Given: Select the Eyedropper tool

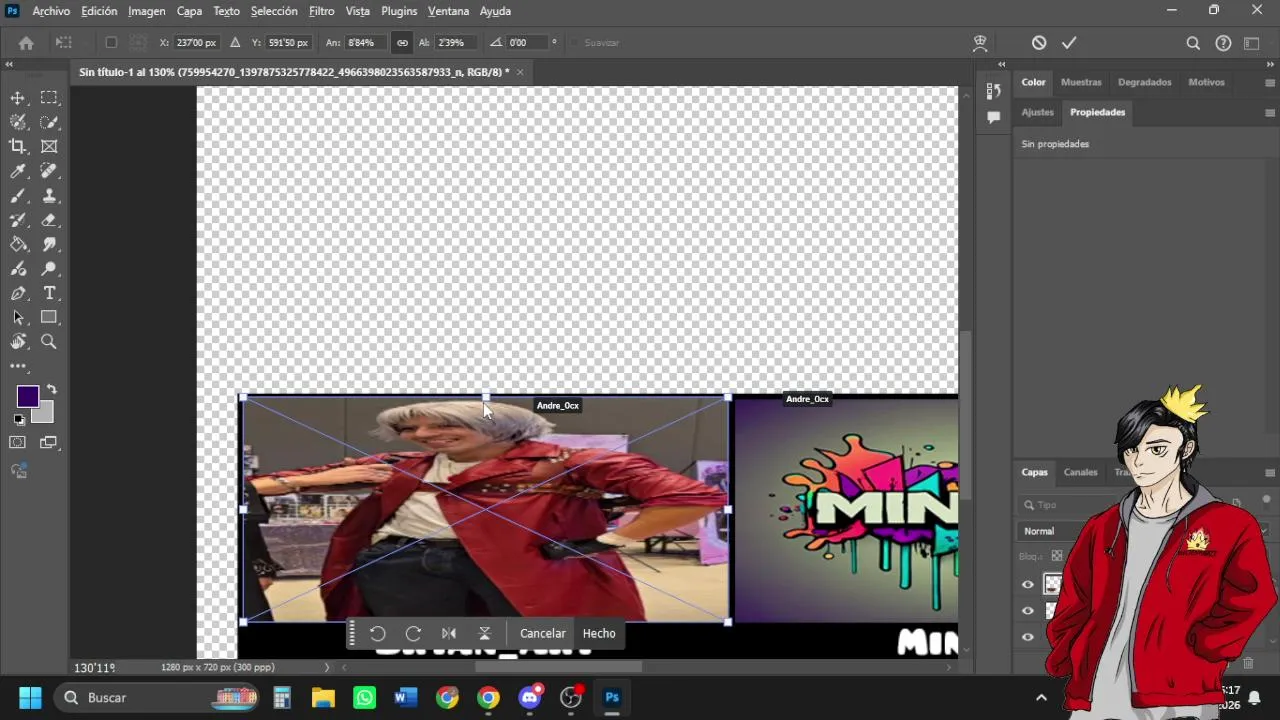Looking at the screenshot, I should 18,171.
